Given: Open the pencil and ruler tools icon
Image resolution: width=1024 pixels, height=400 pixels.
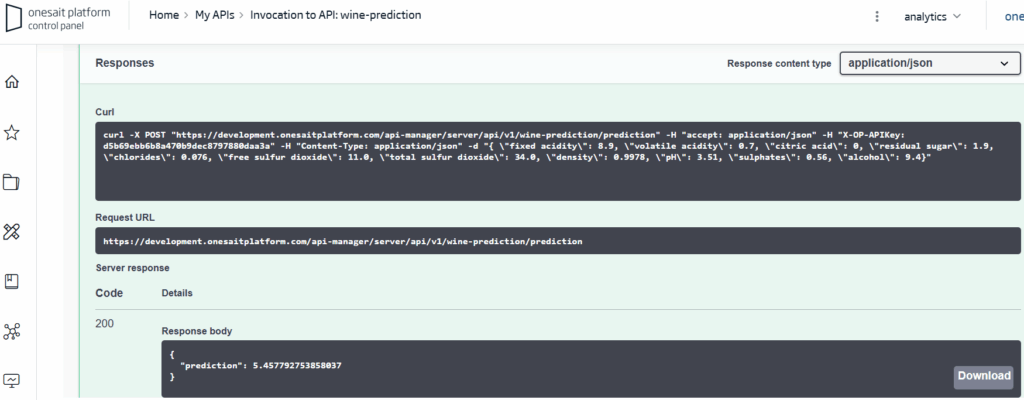Looking at the screenshot, I should (x=12, y=232).
